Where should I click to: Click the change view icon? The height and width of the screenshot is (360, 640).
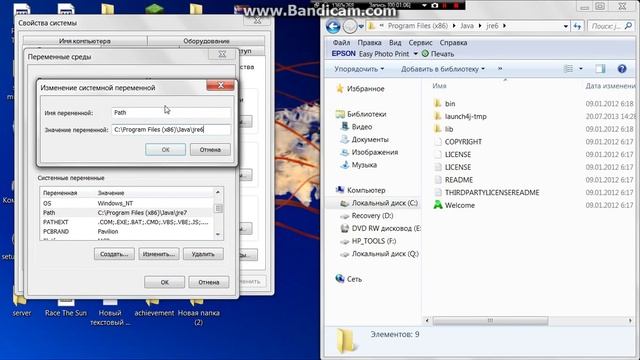[568, 69]
